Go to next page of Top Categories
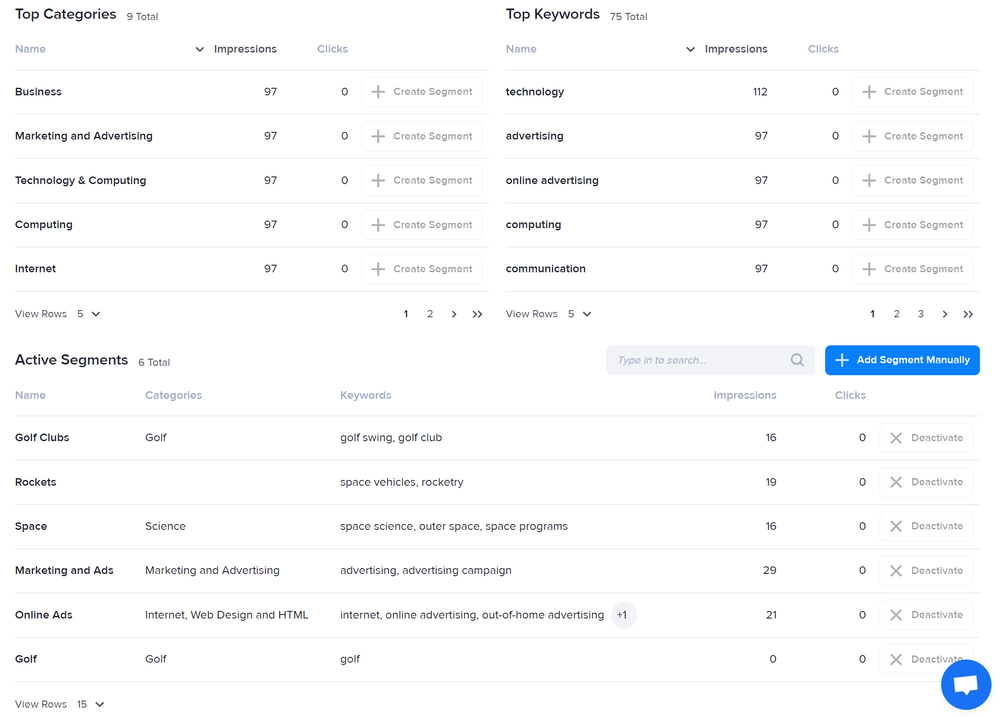Image resolution: width=1000 pixels, height=717 pixels. tap(454, 314)
